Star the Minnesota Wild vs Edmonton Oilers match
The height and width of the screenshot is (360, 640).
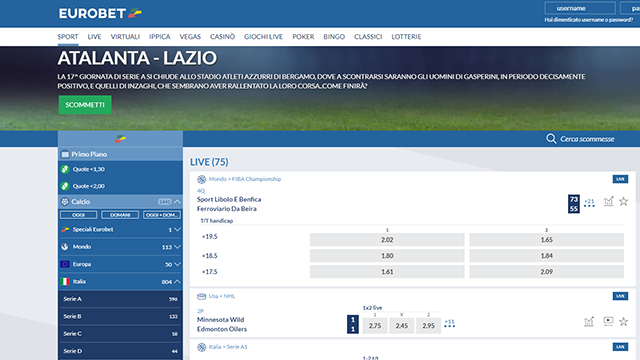point(623,322)
